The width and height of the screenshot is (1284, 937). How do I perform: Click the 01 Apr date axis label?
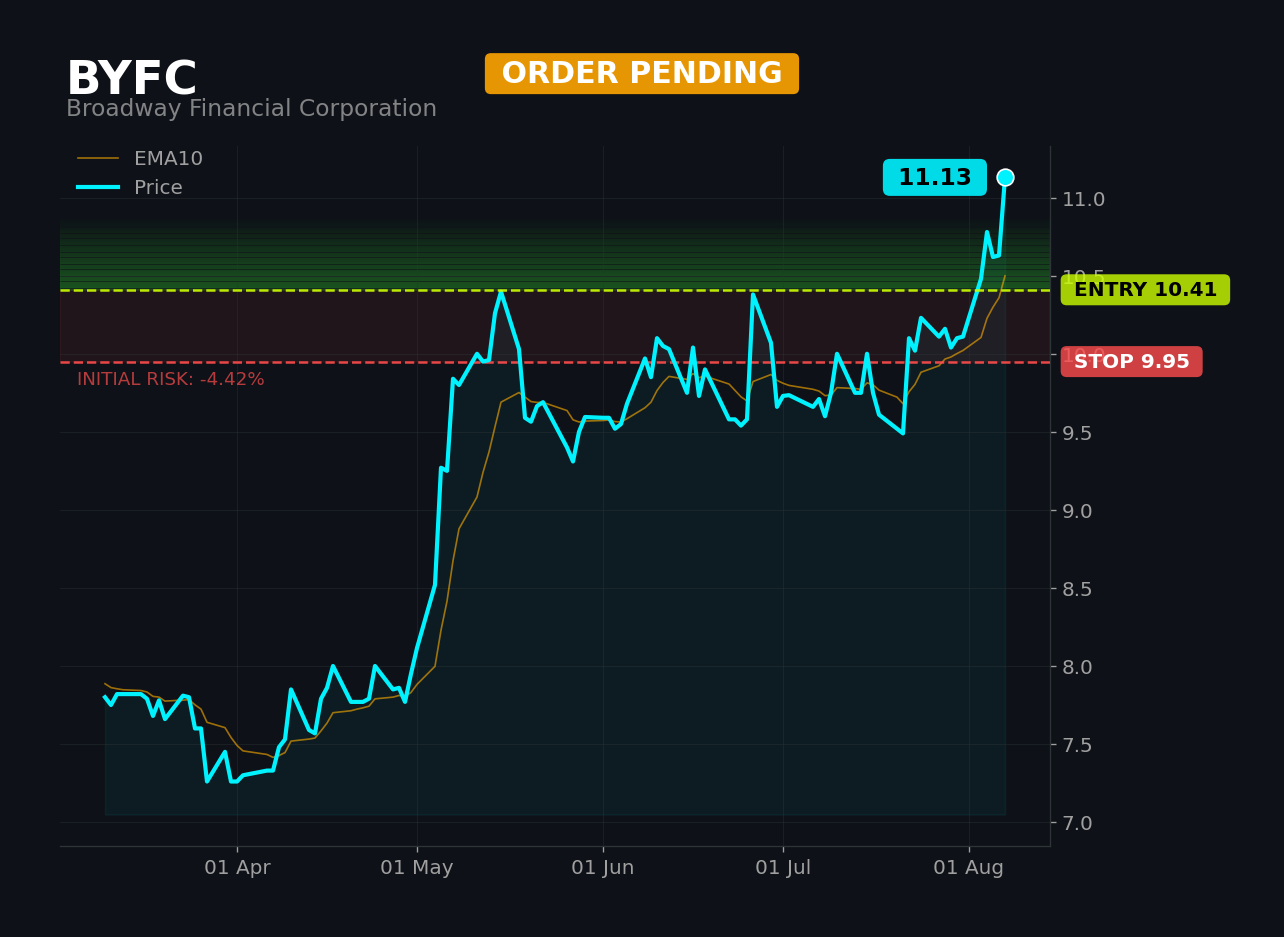[x=237, y=868]
